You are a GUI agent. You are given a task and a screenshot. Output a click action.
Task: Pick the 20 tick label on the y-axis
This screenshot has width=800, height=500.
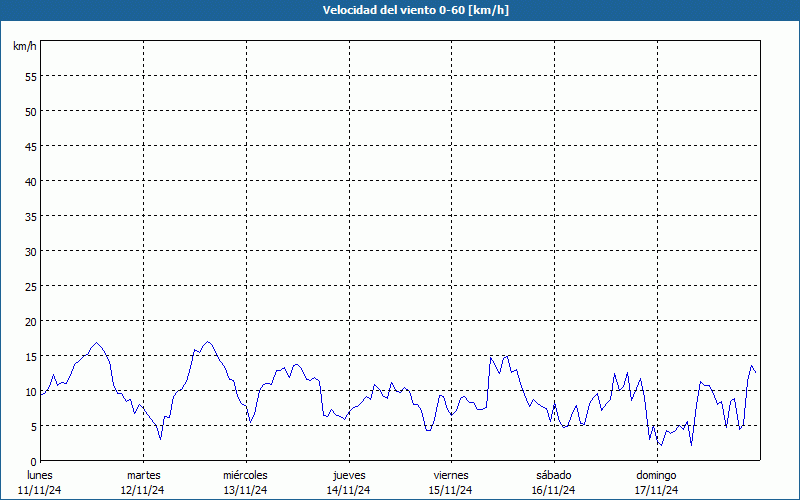30,321
